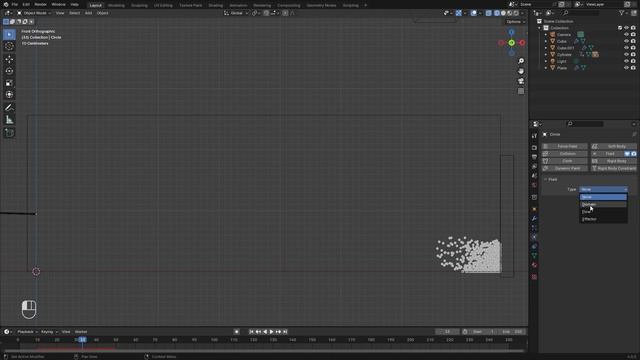Click the green Y axis gizmo circle

click(x=511, y=43)
